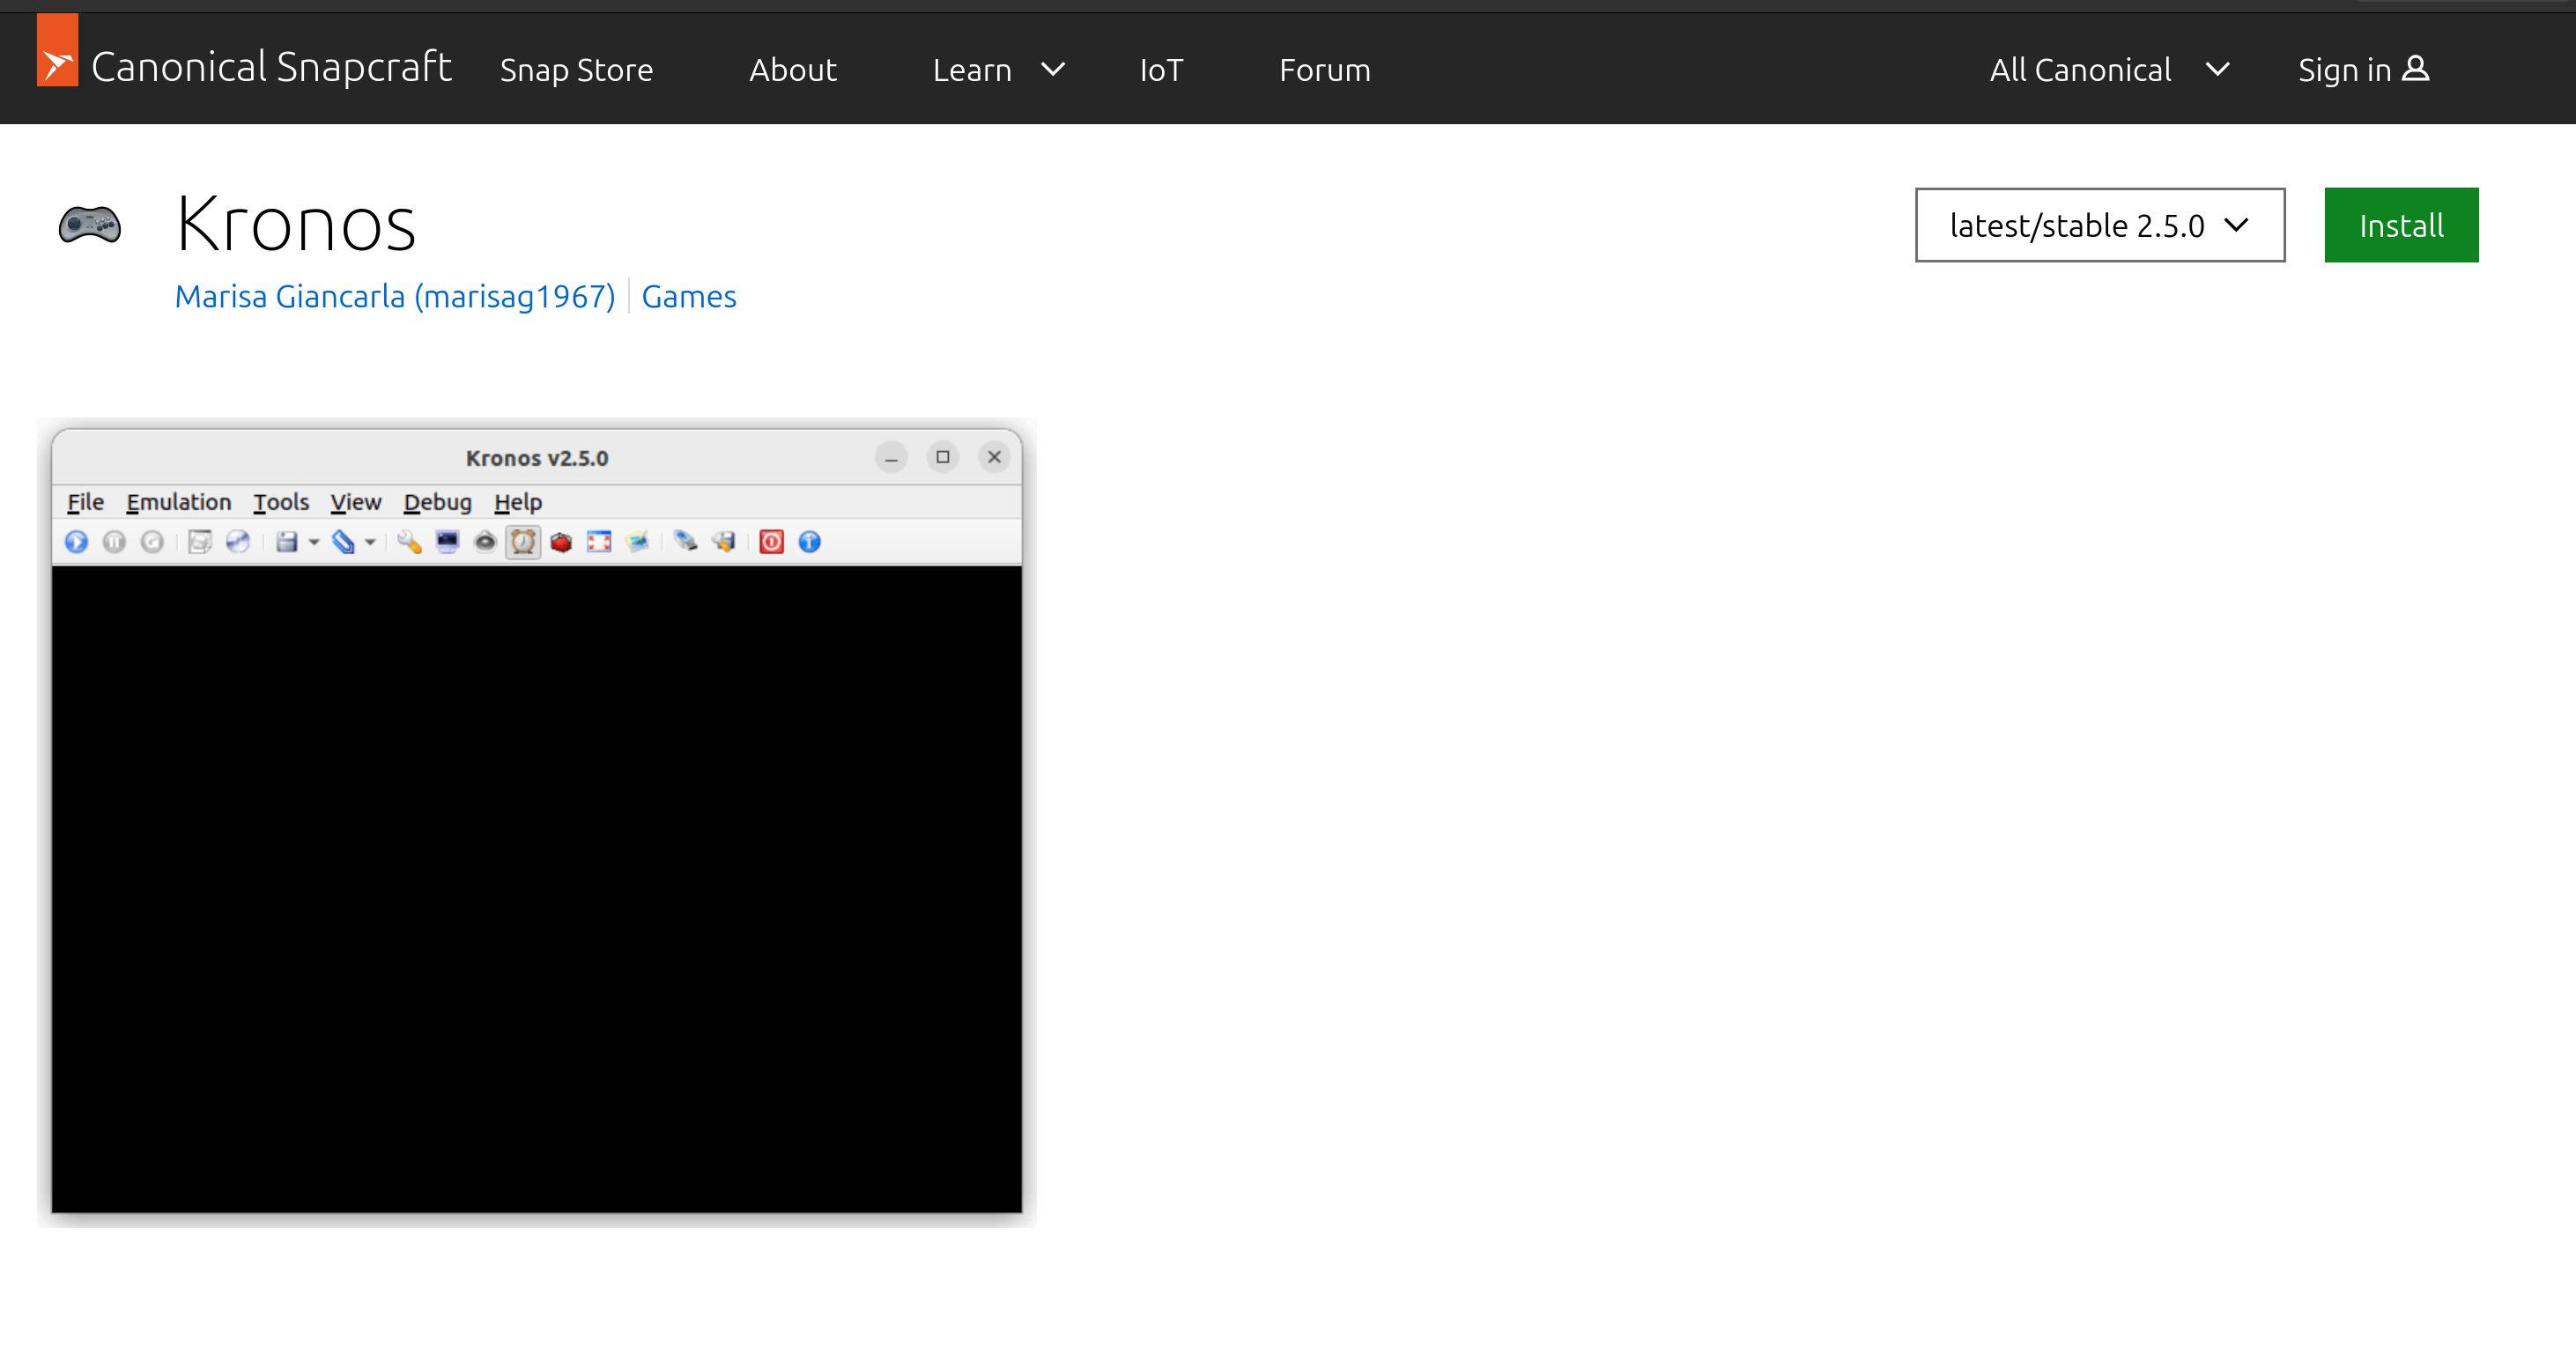Click the blue Run emulation icon
This screenshot has height=1367, width=2576.
click(x=76, y=542)
